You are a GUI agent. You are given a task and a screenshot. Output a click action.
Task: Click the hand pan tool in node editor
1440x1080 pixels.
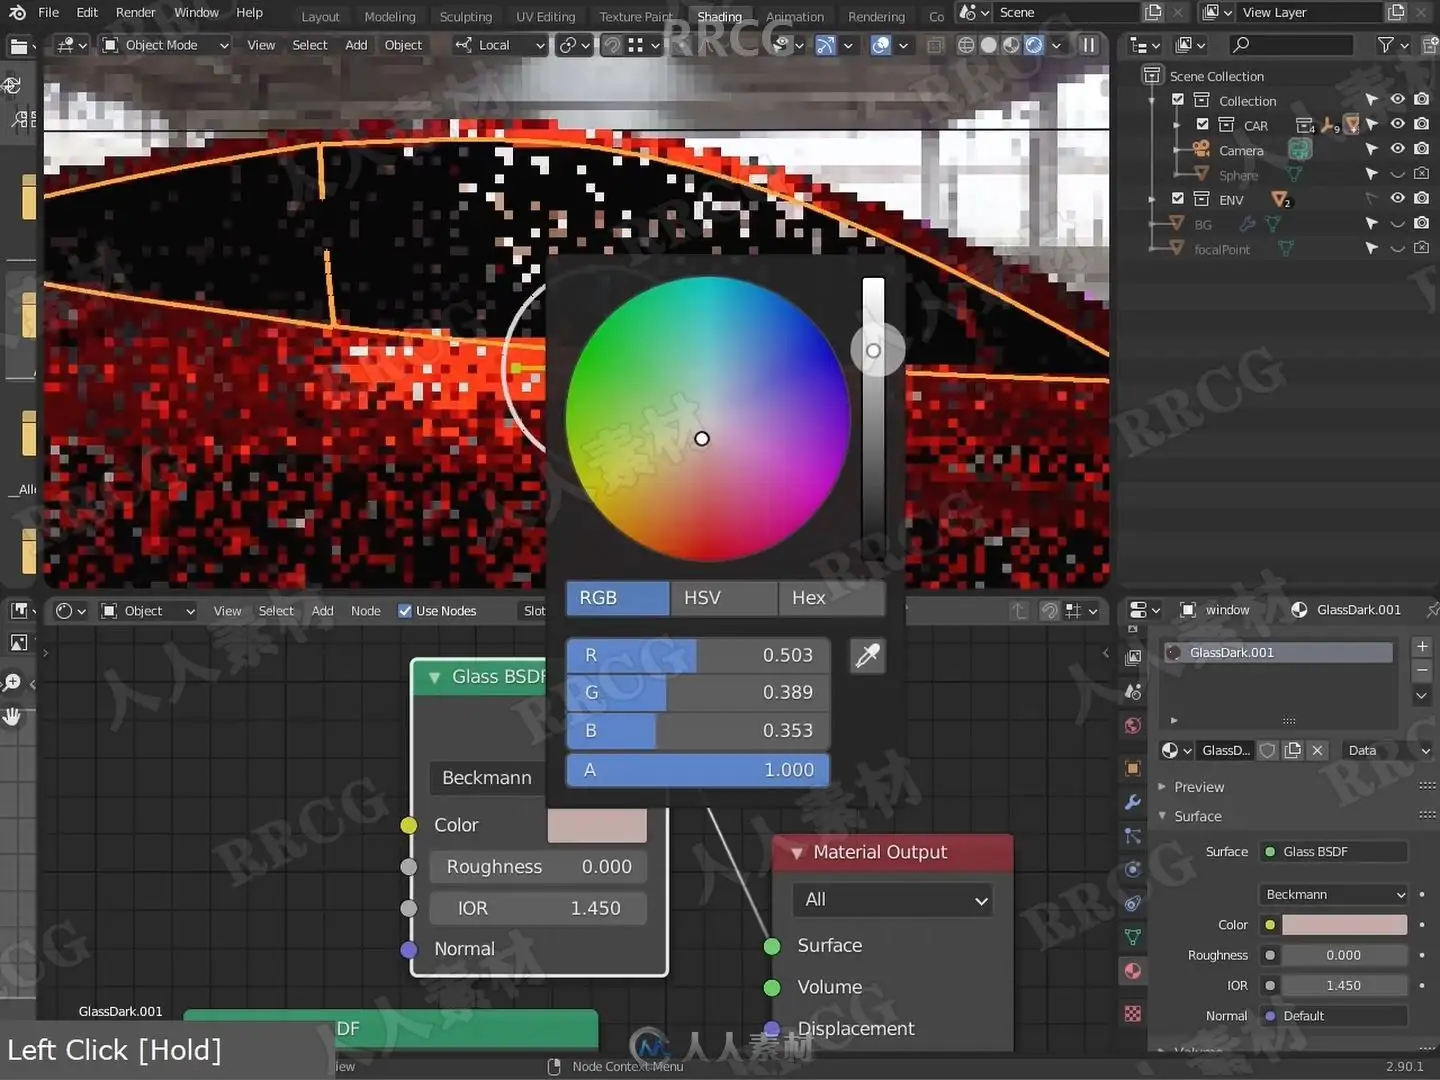tap(12, 717)
